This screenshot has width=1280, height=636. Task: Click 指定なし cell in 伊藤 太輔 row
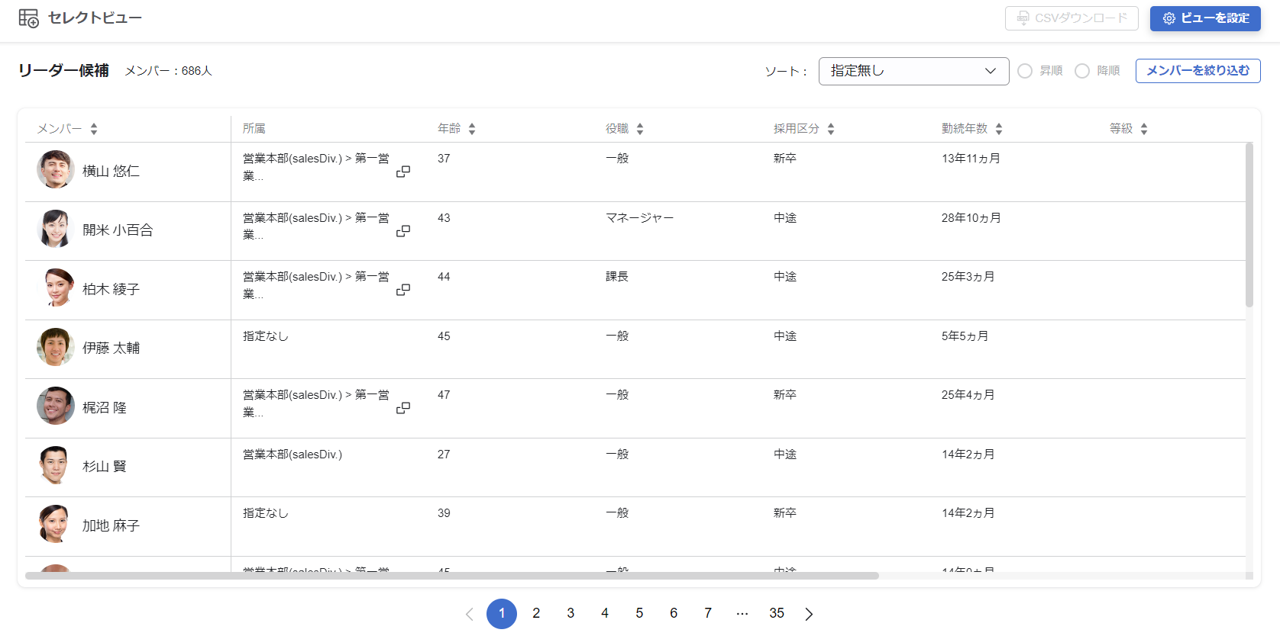[266, 336]
